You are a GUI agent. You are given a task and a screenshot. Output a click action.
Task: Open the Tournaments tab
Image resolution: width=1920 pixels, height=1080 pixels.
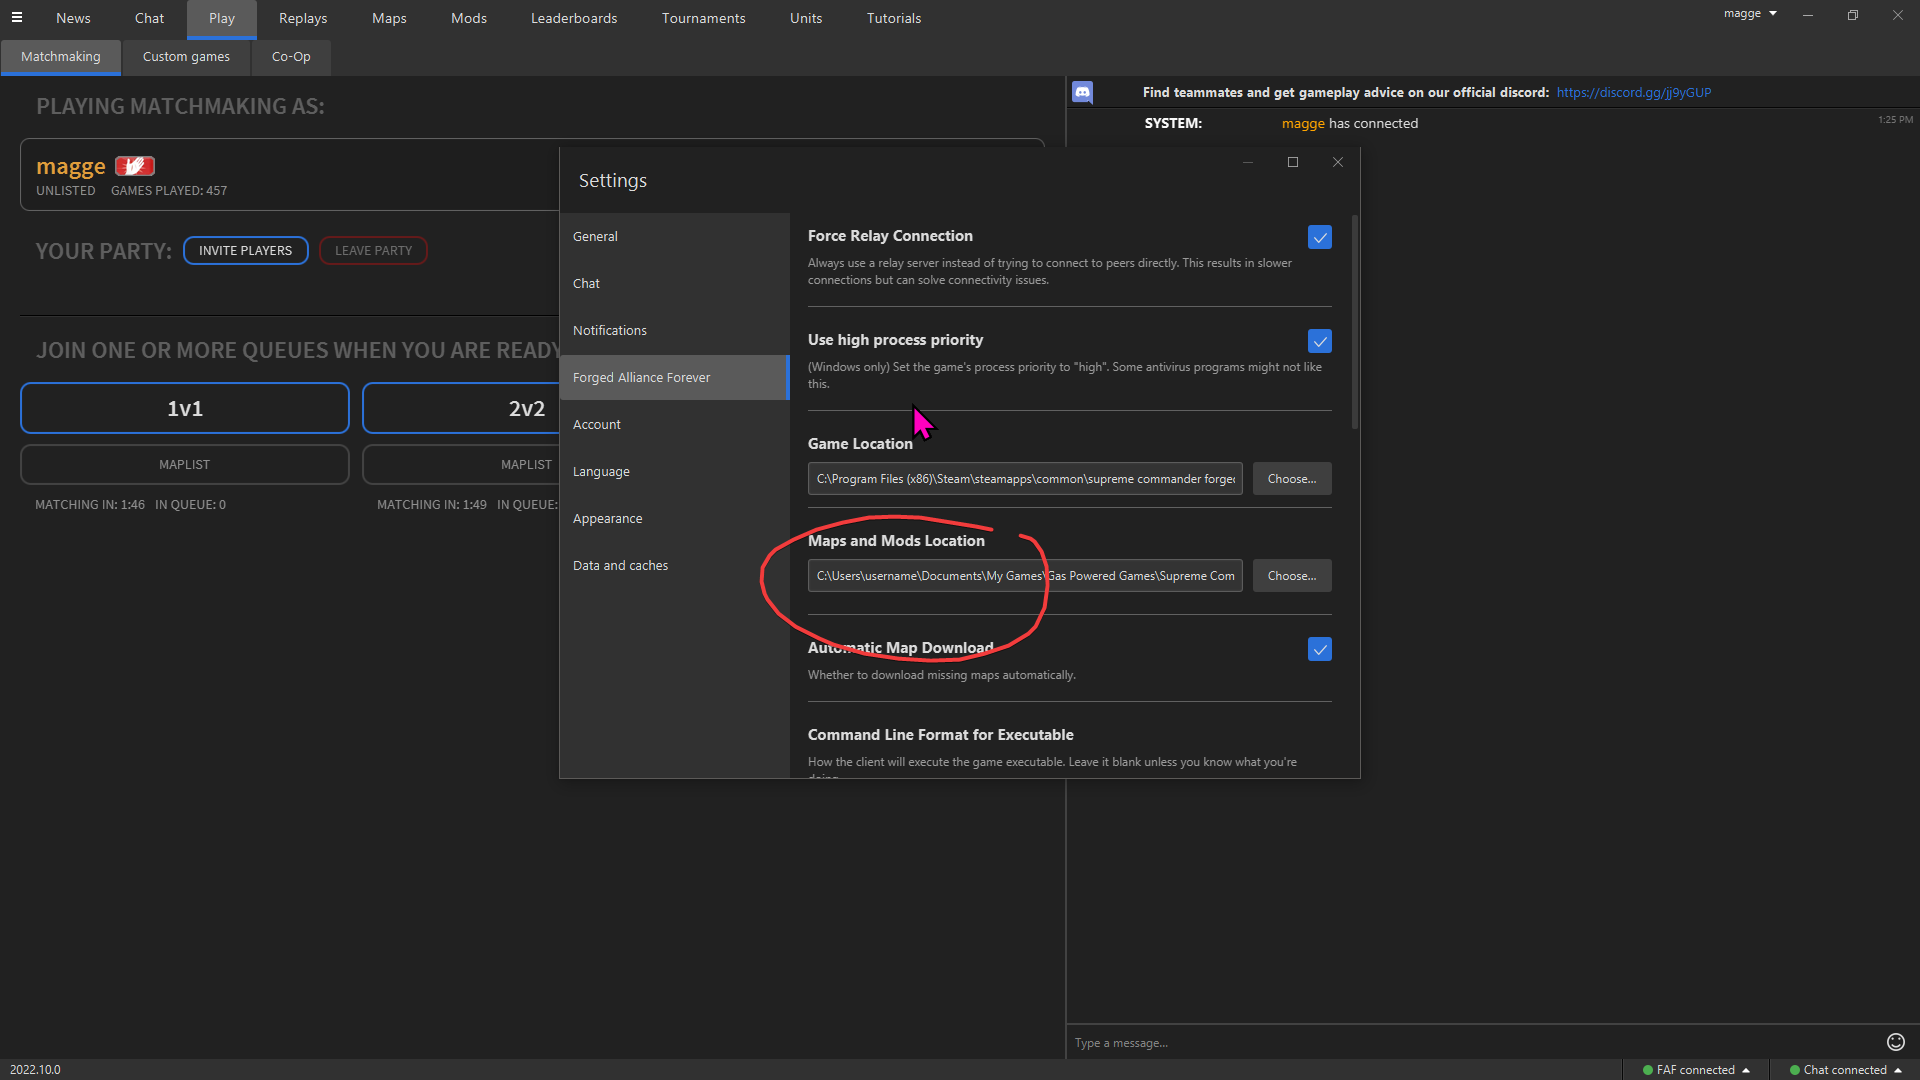pyautogui.click(x=703, y=18)
